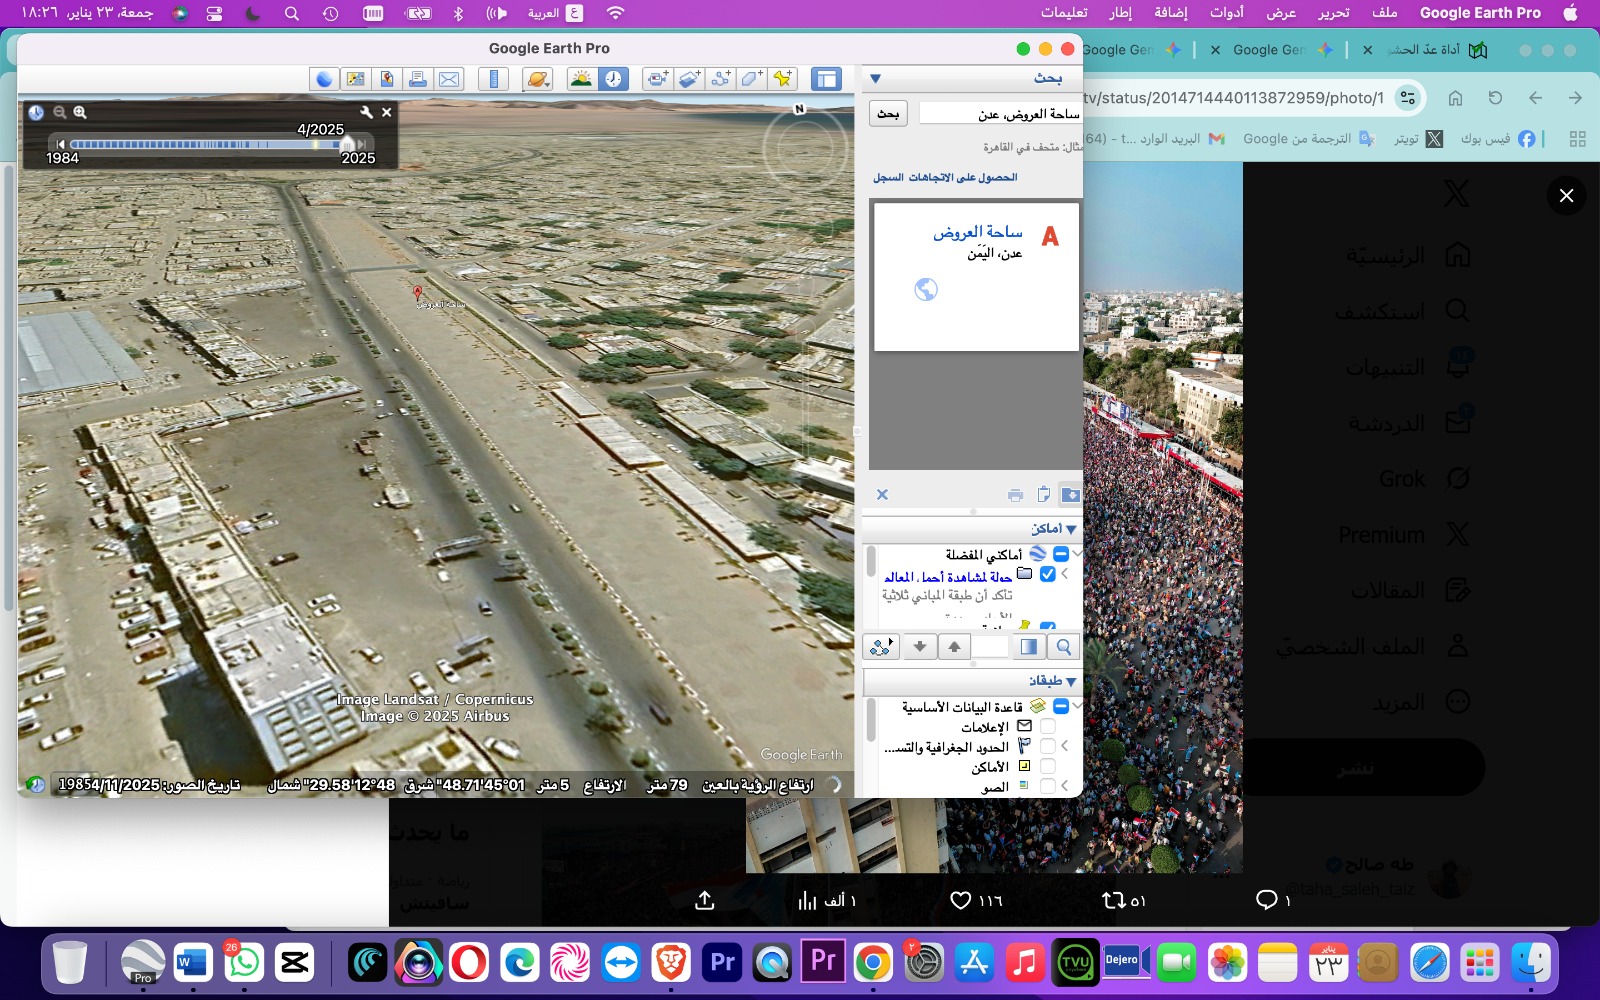Screen dimensions: 1600x1000
Task: Open the عرض menu in menu bar
Action: [1280, 13]
